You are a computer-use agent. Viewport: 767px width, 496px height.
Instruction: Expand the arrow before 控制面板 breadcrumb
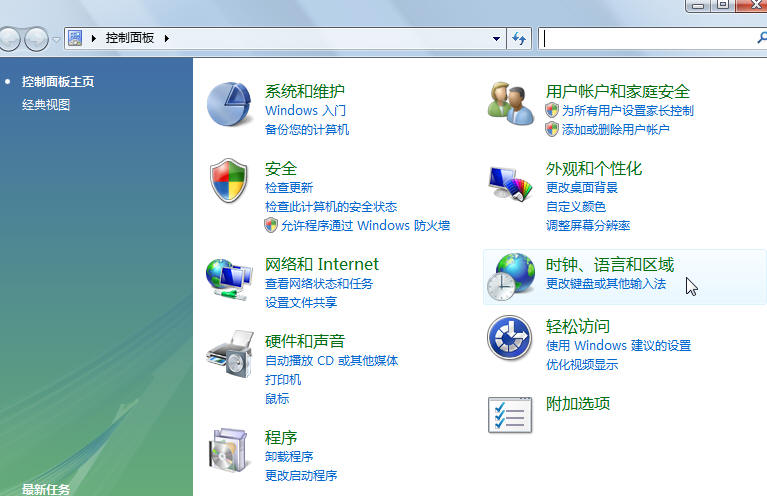tap(93, 38)
